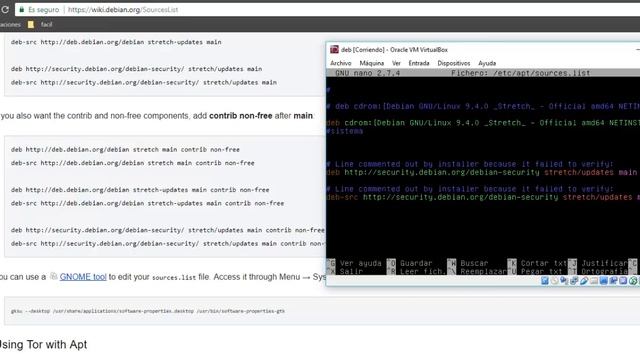Click the browser reload icon
The height and width of the screenshot is (360, 640).
pos(4,9)
